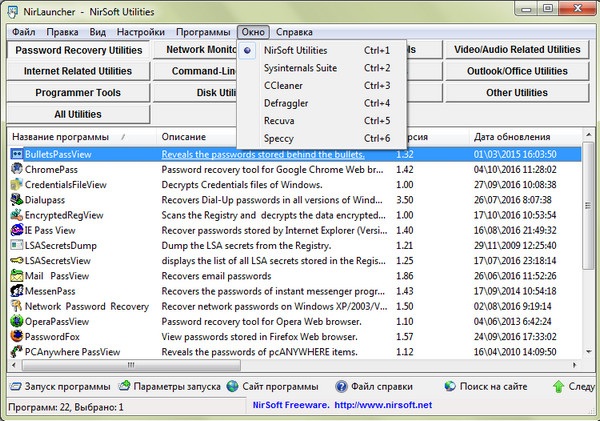Click the PasswordFox icon
Screen dimensions: 600x421
click(x=16, y=337)
